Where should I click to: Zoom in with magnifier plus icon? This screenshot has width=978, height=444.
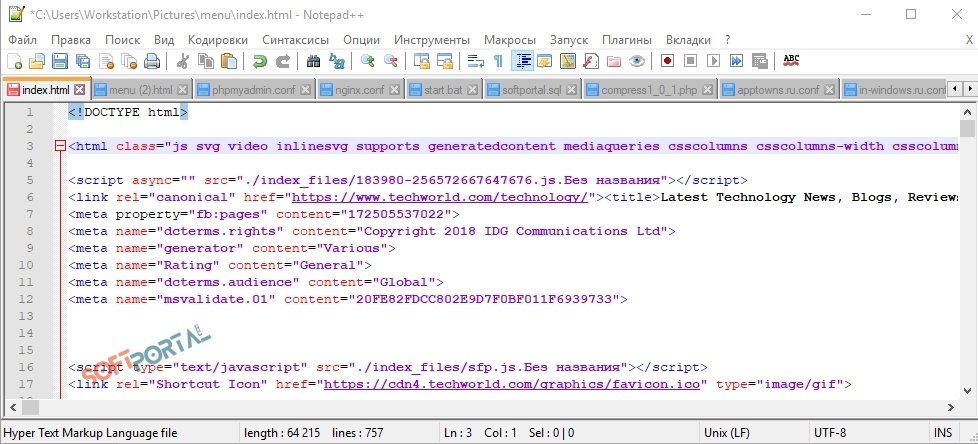click(x=367, y=61)
